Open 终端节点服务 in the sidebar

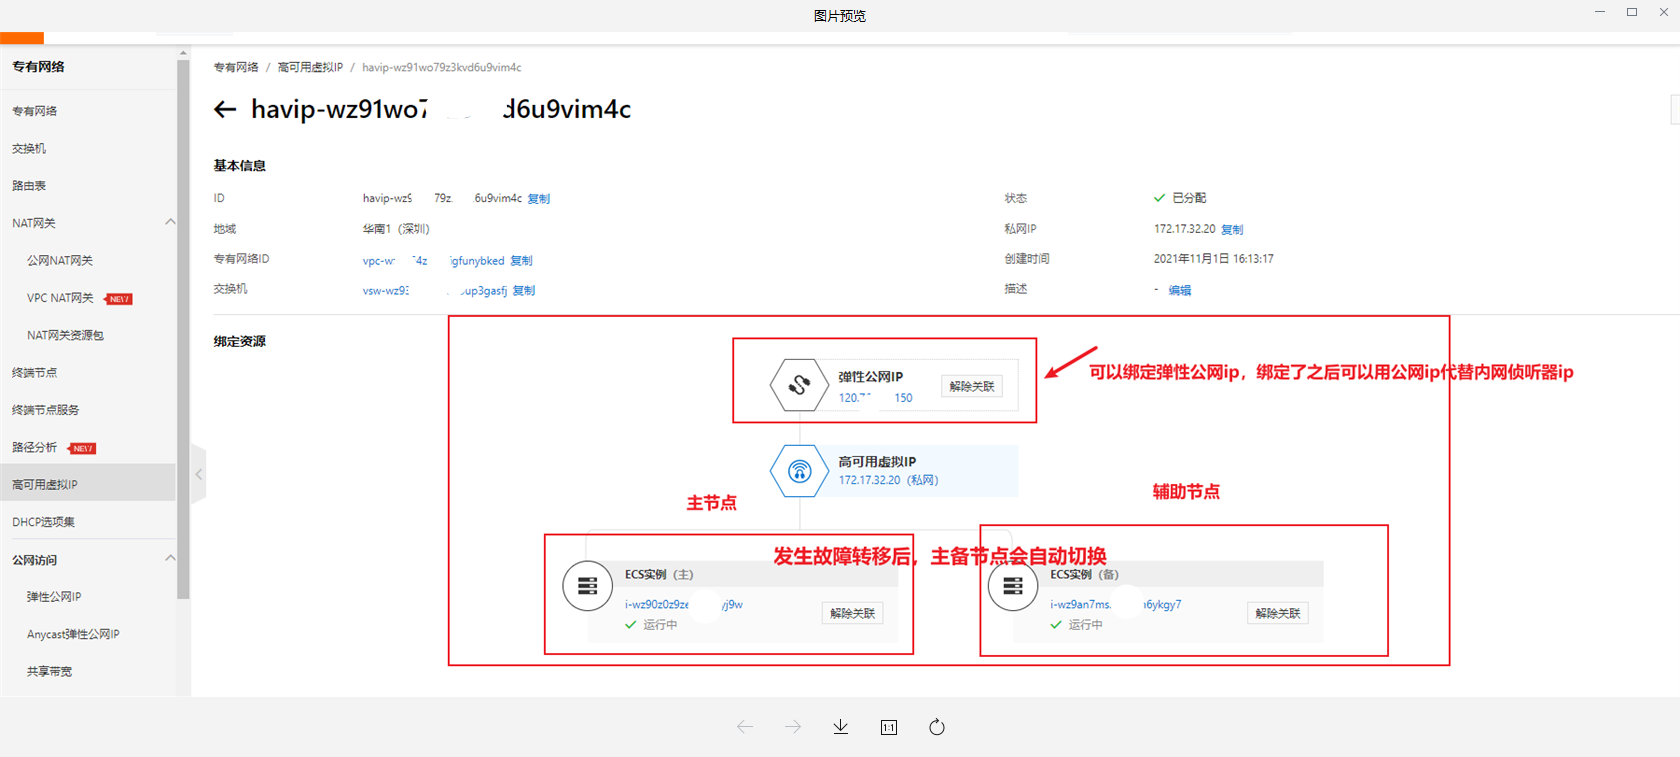pyautogui.click(x=46, y=410)
